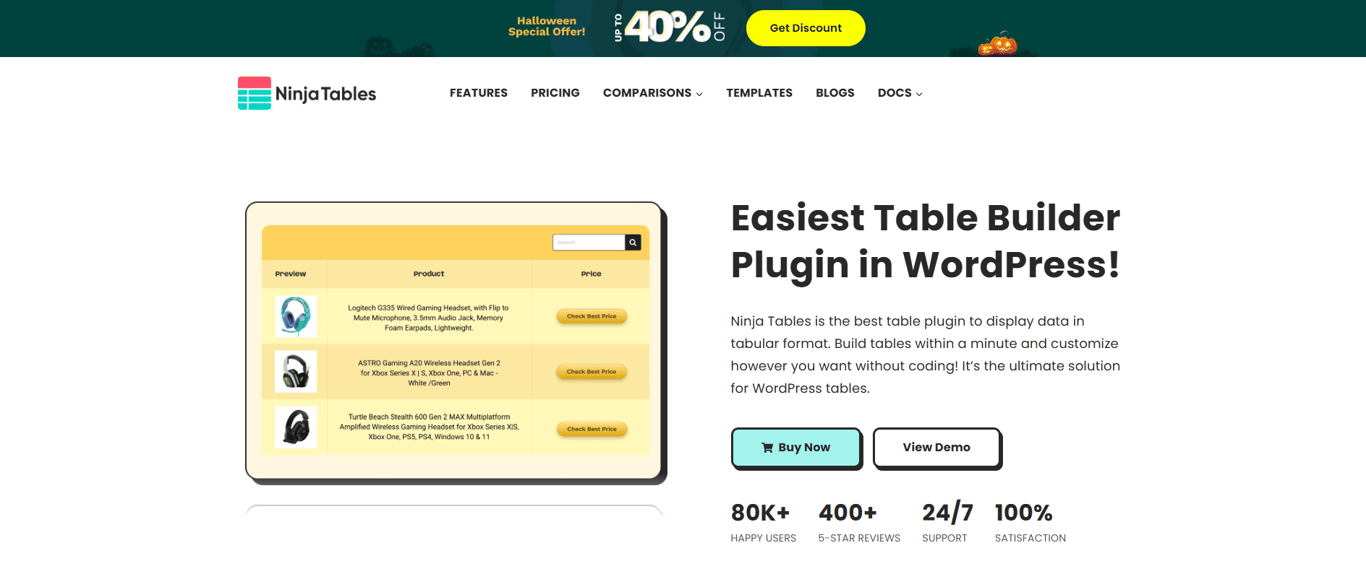Click the search field in table preview

[x=589, y=242]
